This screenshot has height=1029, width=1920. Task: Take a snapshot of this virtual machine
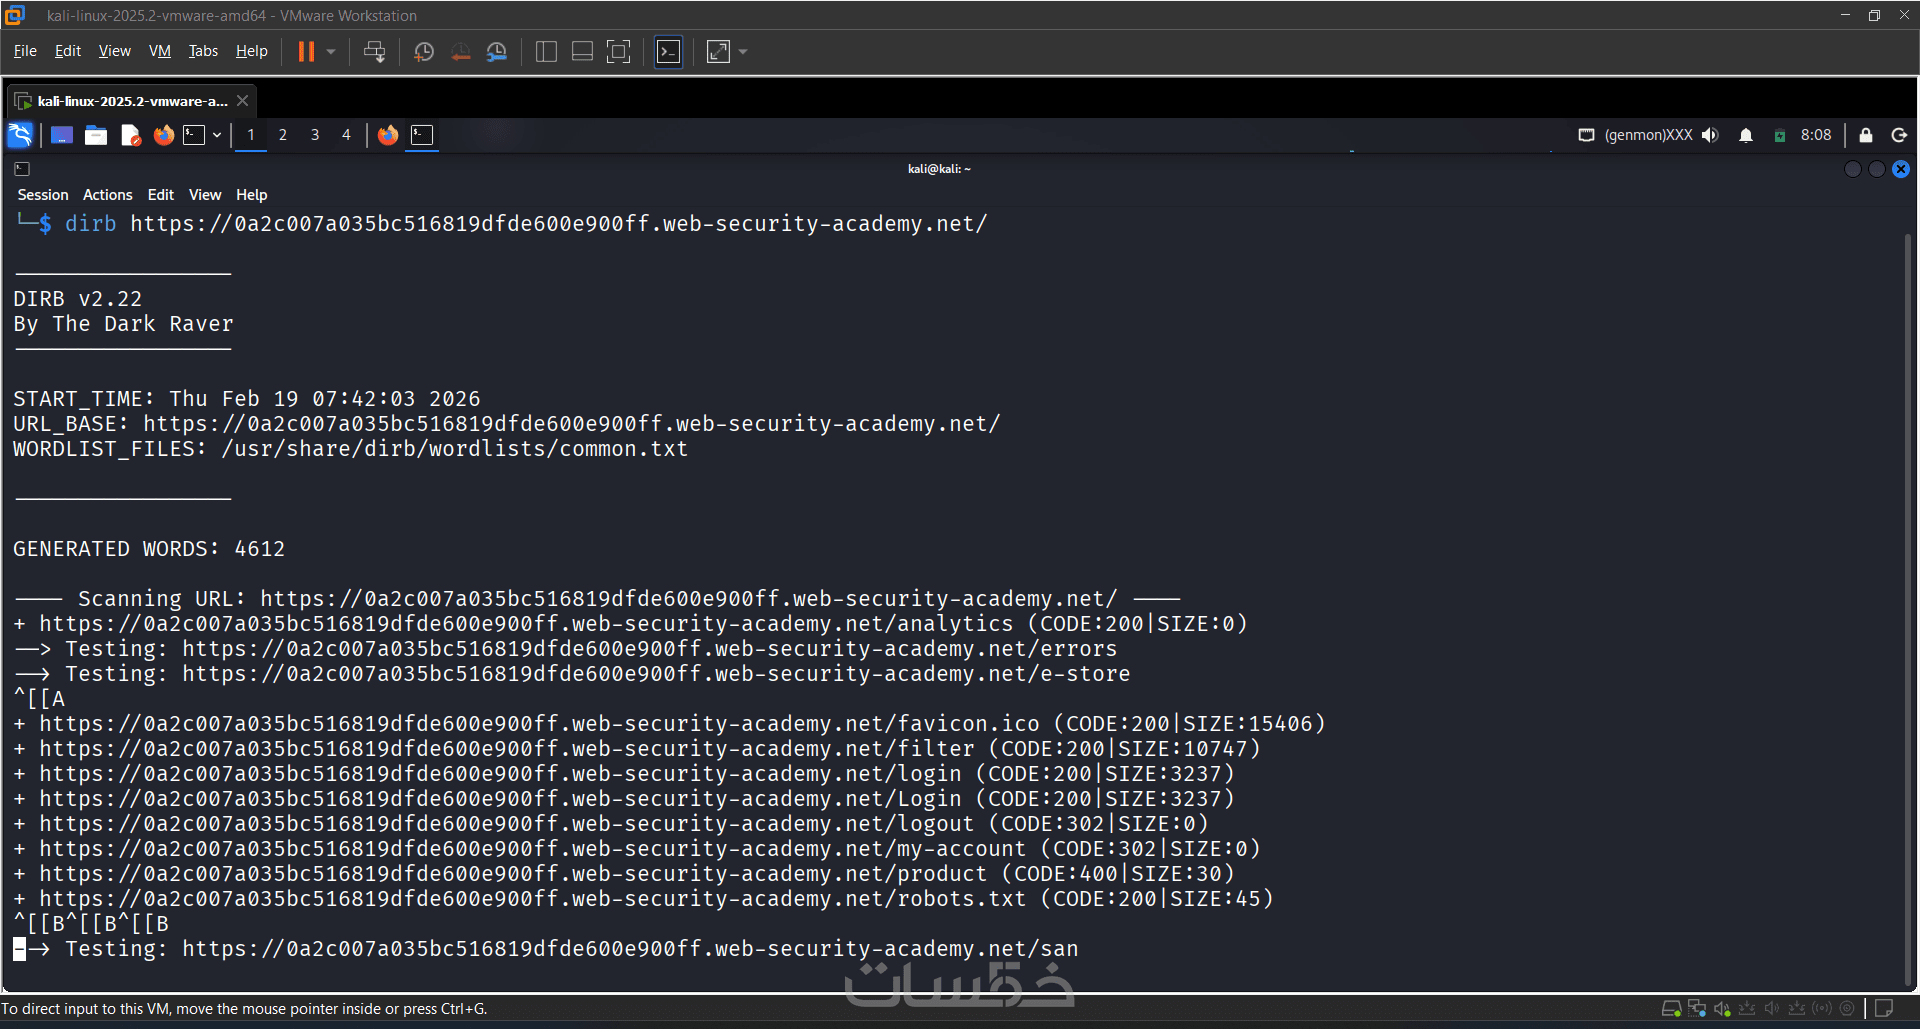(424, 52)
